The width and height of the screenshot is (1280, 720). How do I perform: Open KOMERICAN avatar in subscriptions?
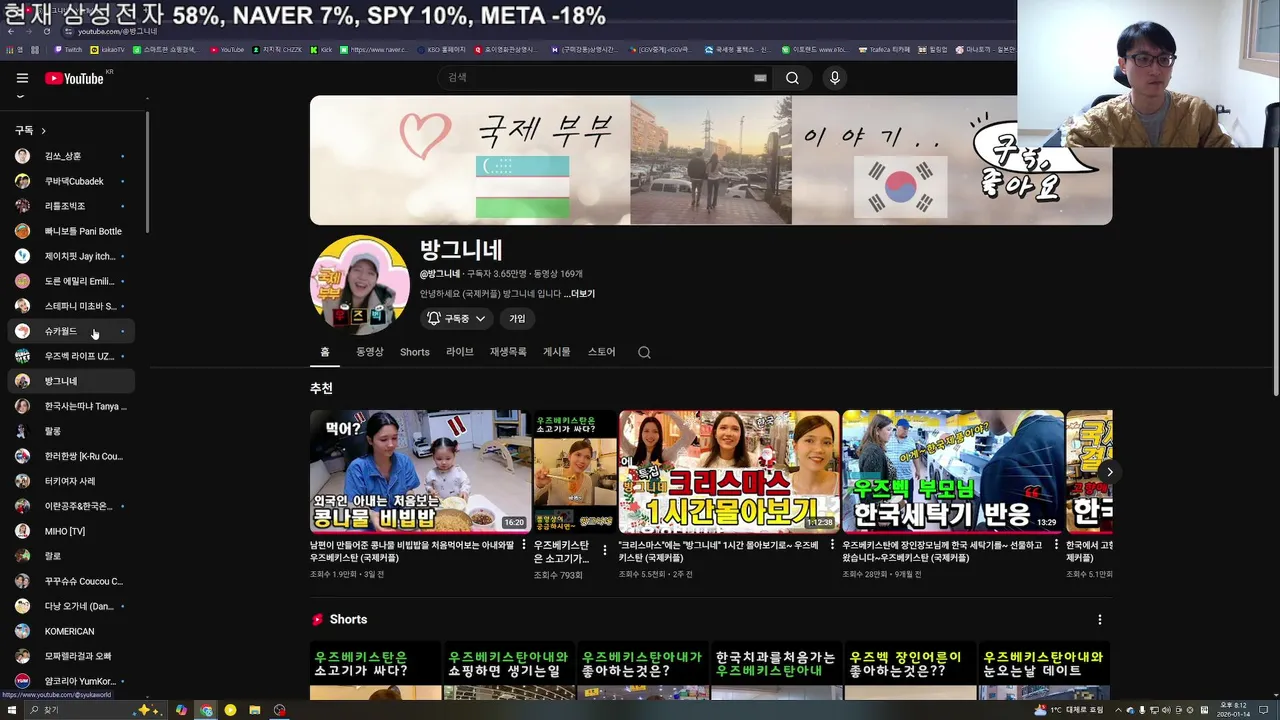(x=22, y=631)
